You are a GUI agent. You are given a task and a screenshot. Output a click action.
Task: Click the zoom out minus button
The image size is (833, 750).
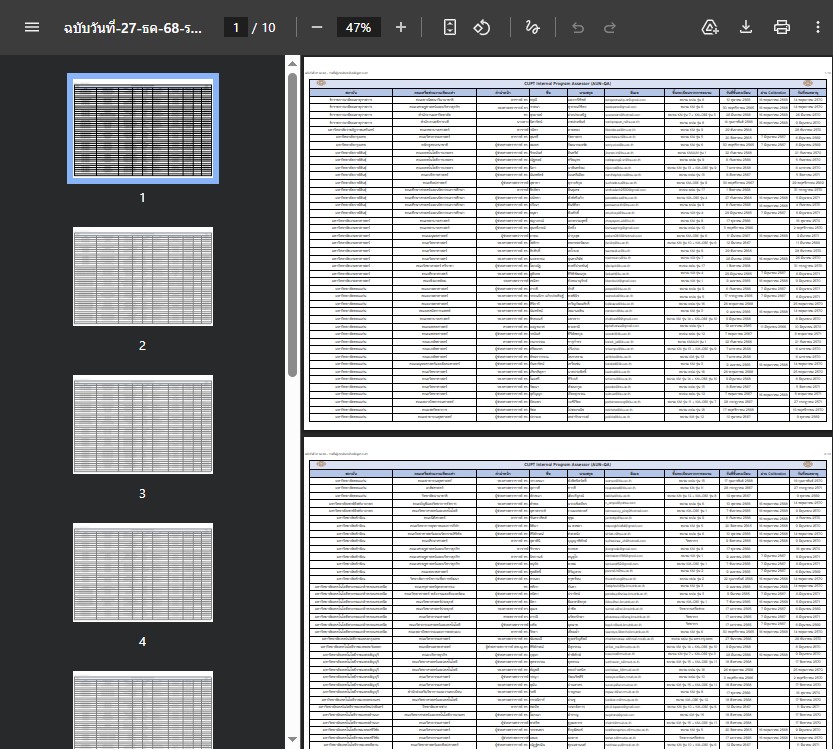coord(317,27)
